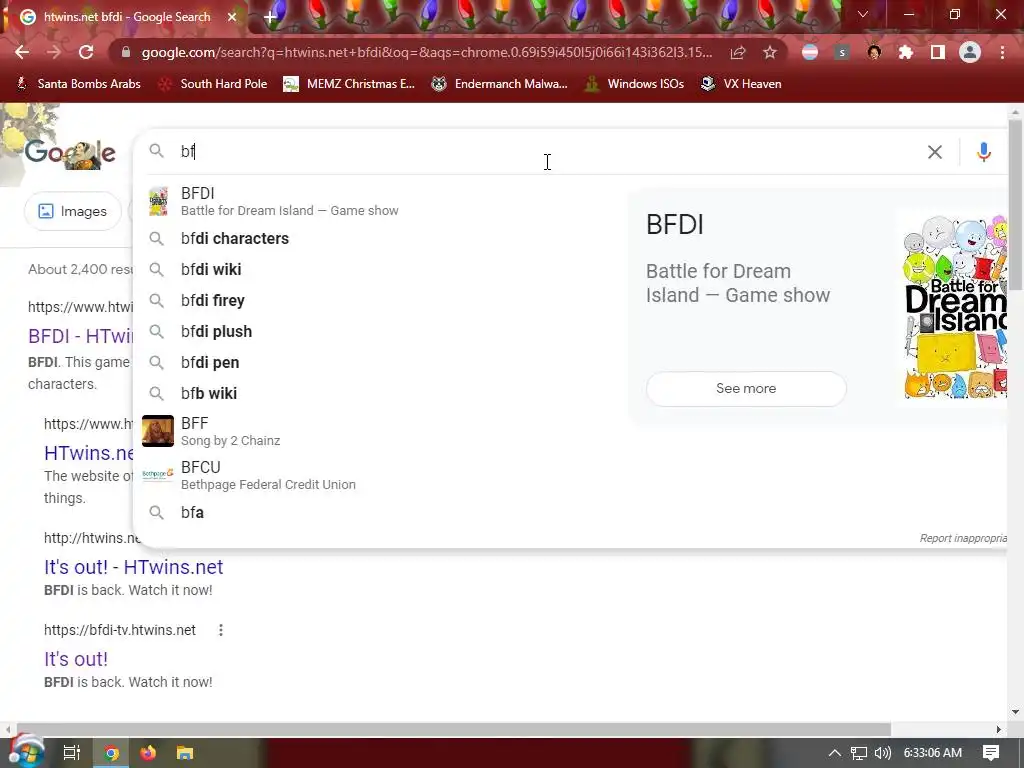
Task: Click the share page icon in address bar
Action: [738, 52]
